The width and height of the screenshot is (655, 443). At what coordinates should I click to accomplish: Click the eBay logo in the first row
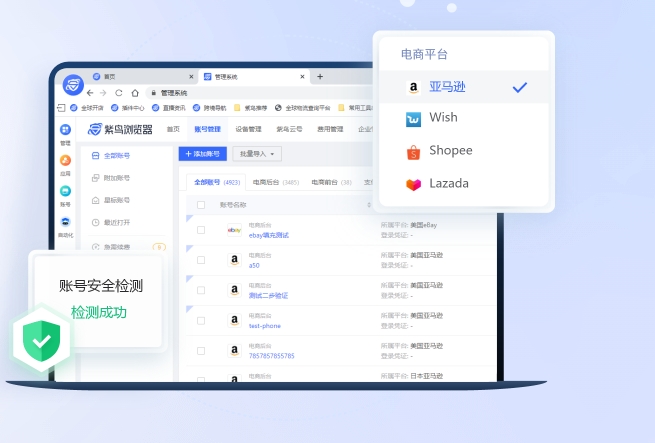pos(234,230)
